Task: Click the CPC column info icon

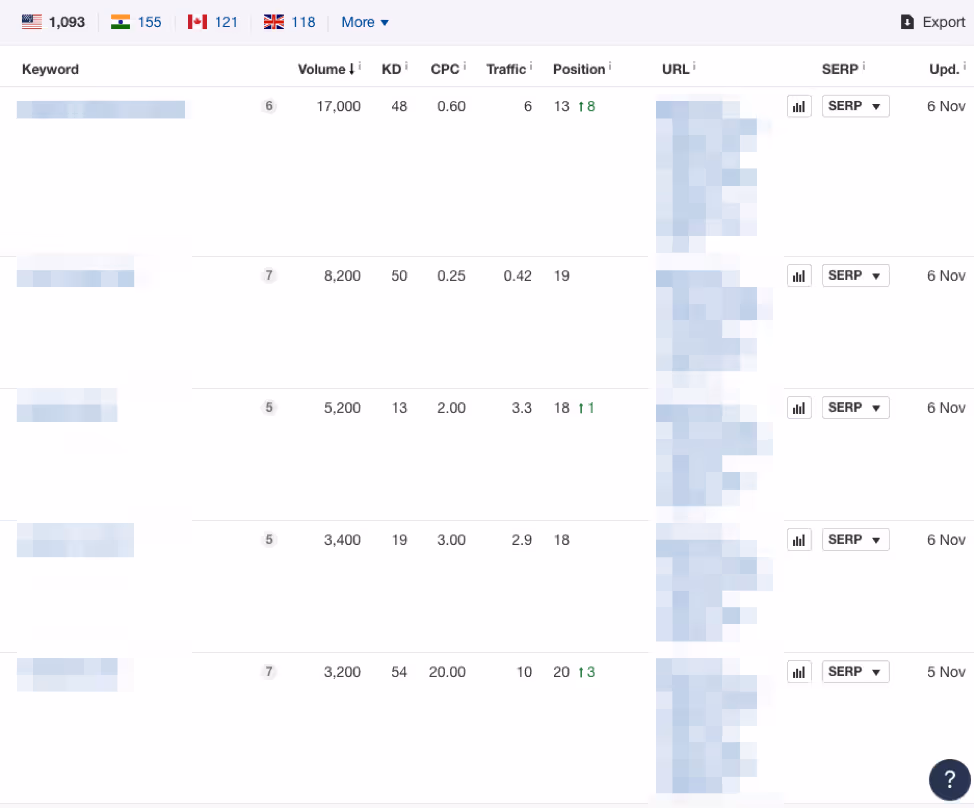Action: coord(465,65)
